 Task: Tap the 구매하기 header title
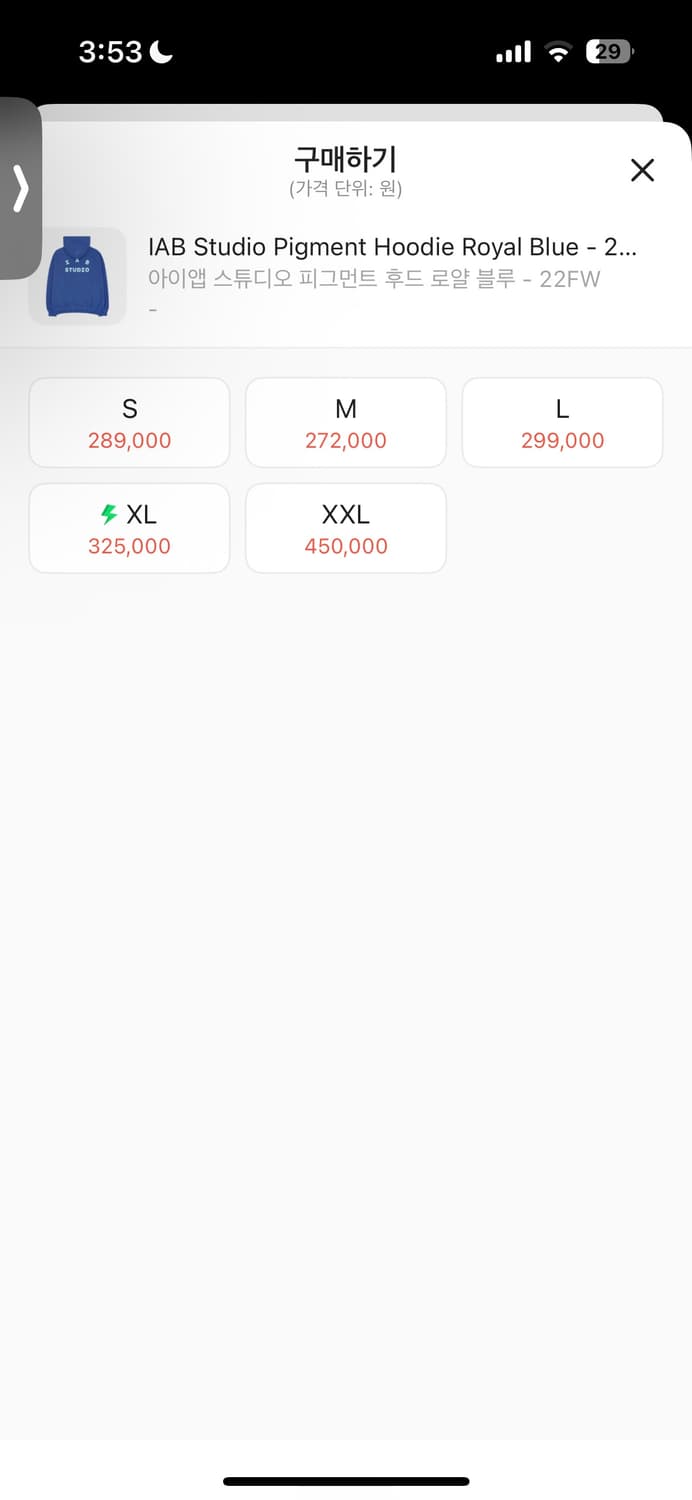tap(345, 159)
